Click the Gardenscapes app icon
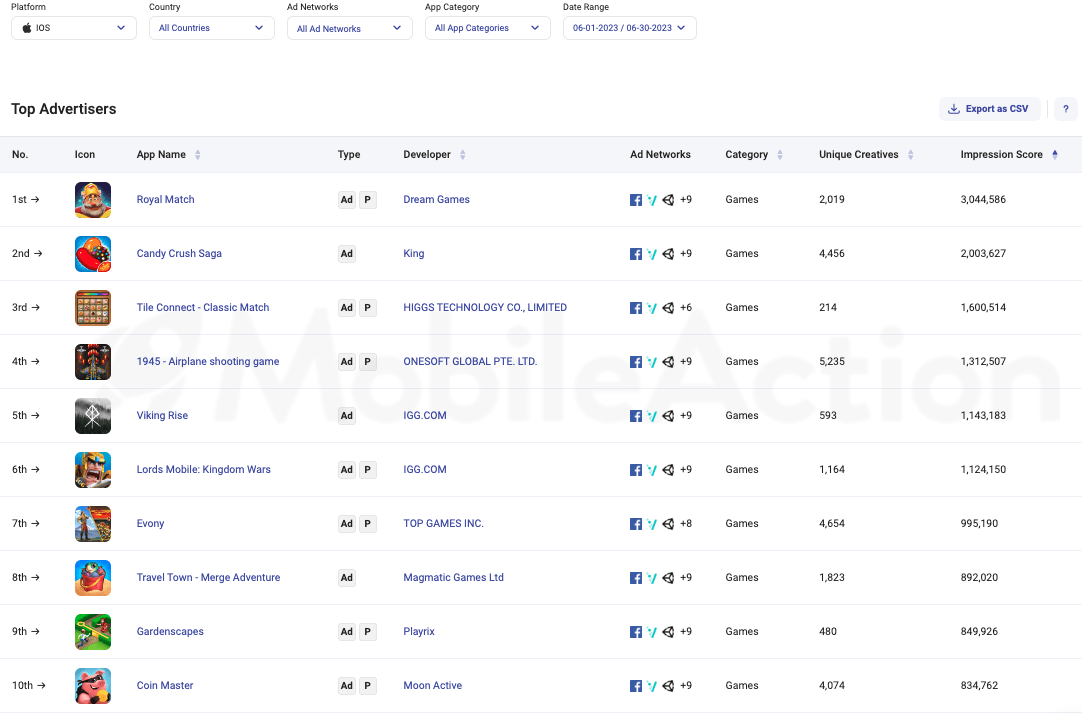This screenshot has width=1082, height=714. pos(92,631)
